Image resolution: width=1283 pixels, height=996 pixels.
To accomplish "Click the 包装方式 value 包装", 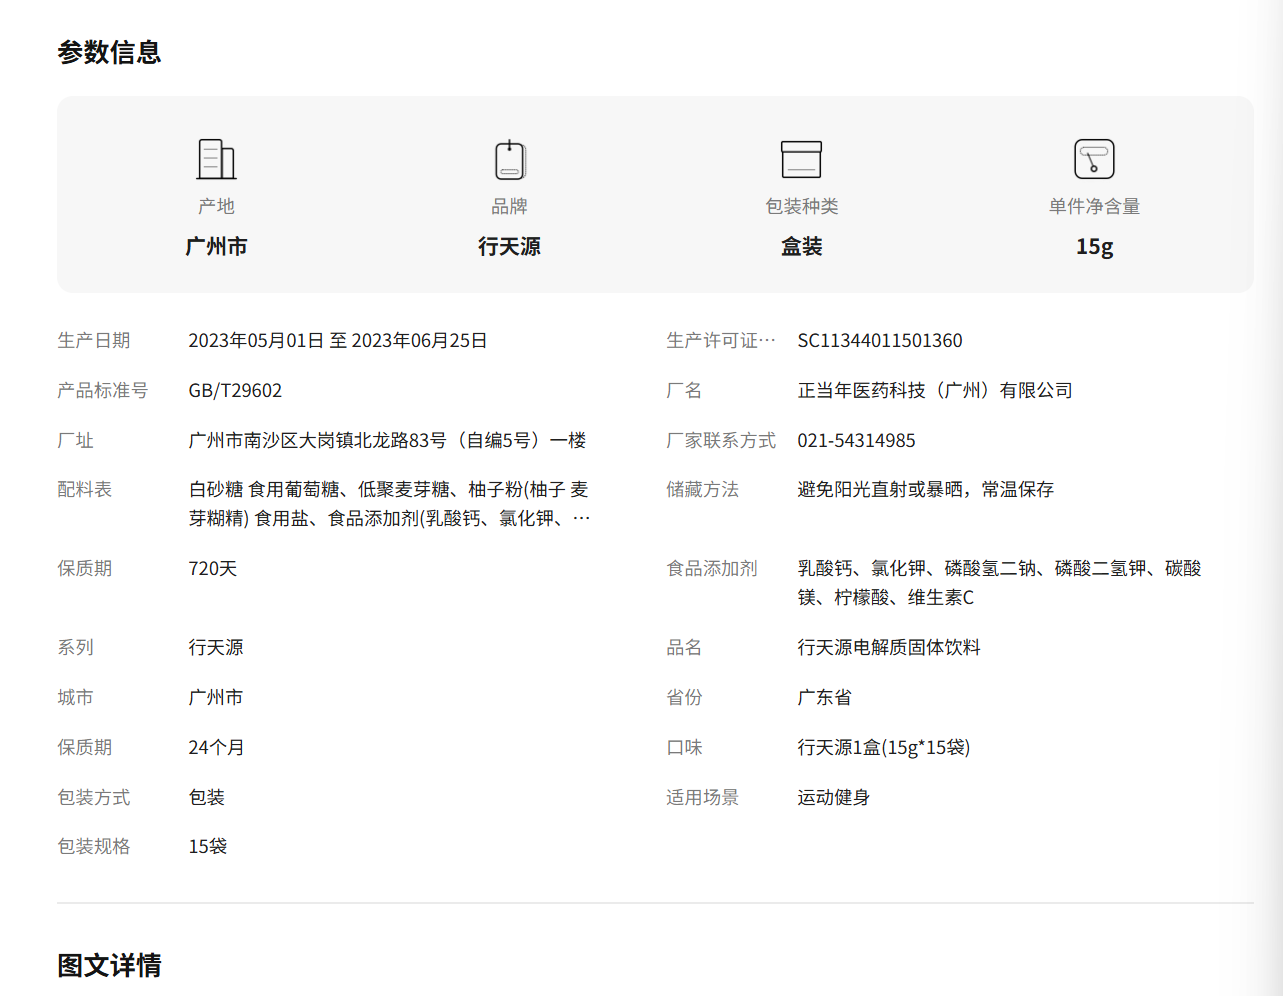I will click(207, 798).
